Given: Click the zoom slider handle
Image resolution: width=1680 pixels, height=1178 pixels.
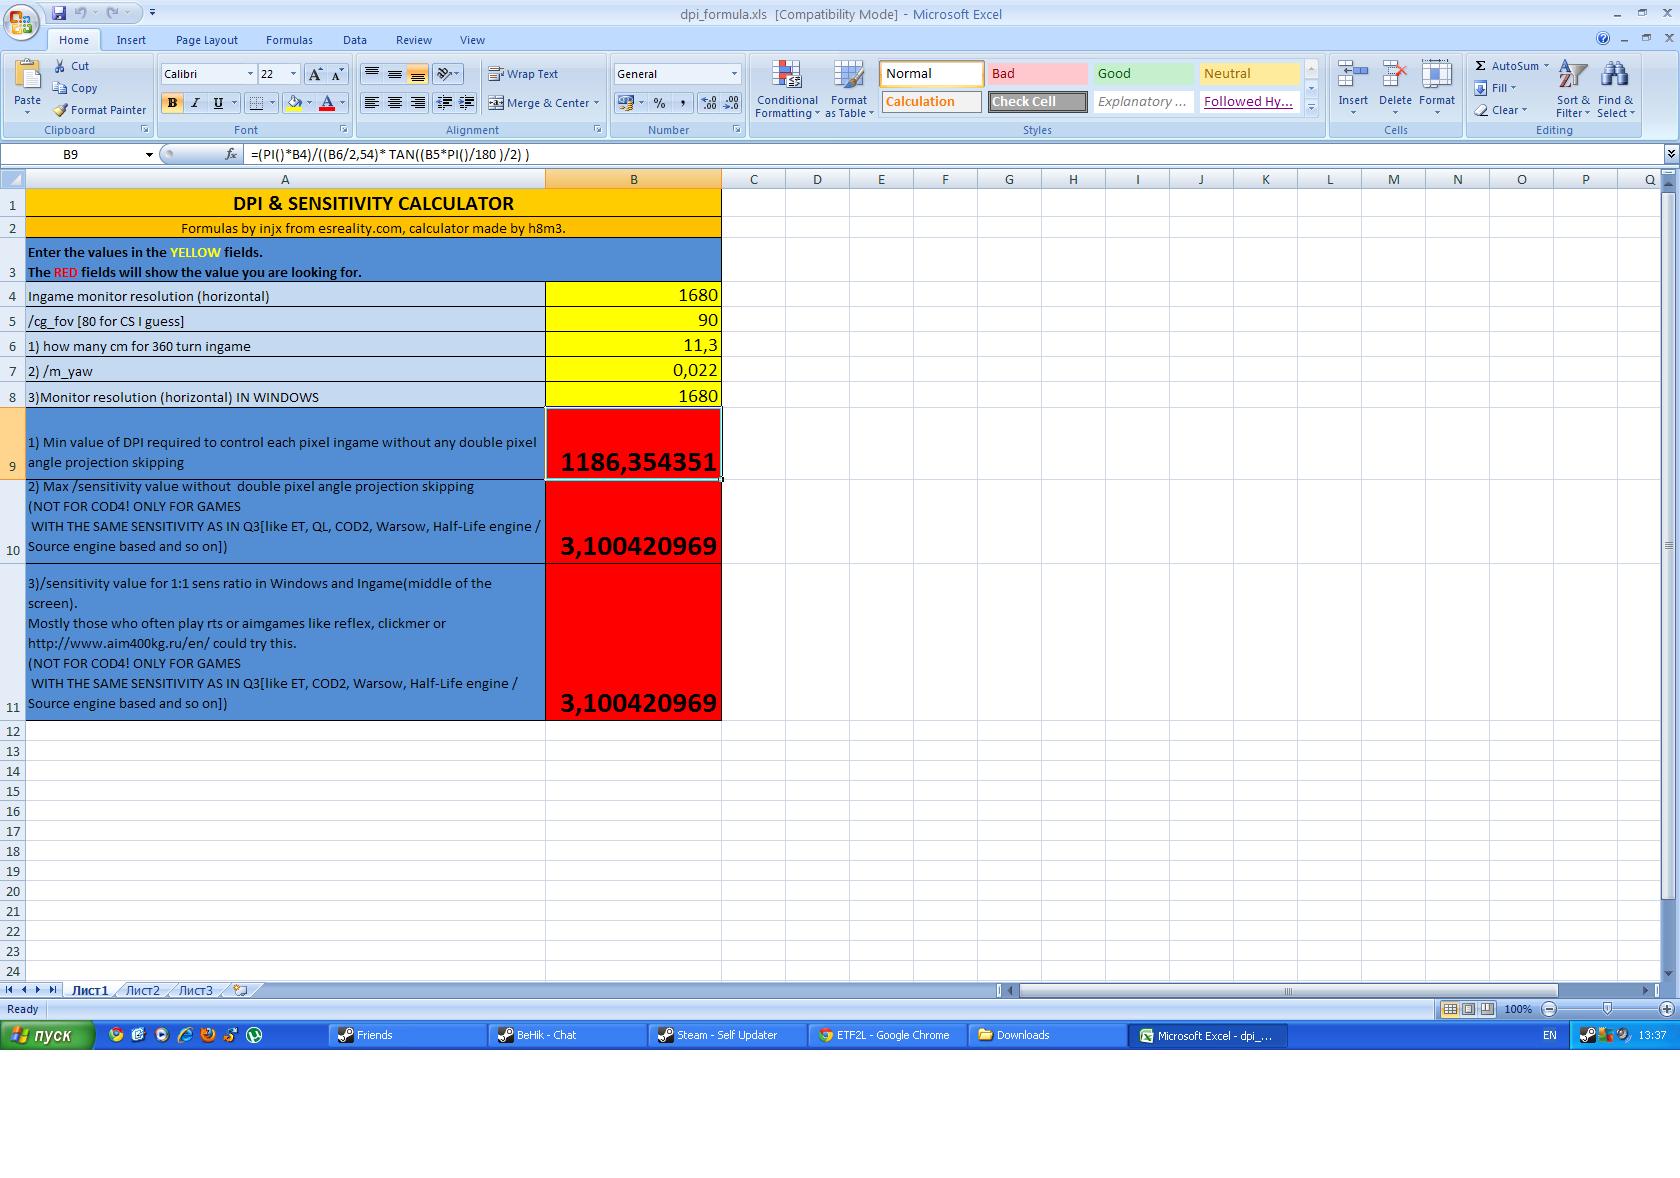Looking at the screenshot, I should [x=1607, y=1009].
